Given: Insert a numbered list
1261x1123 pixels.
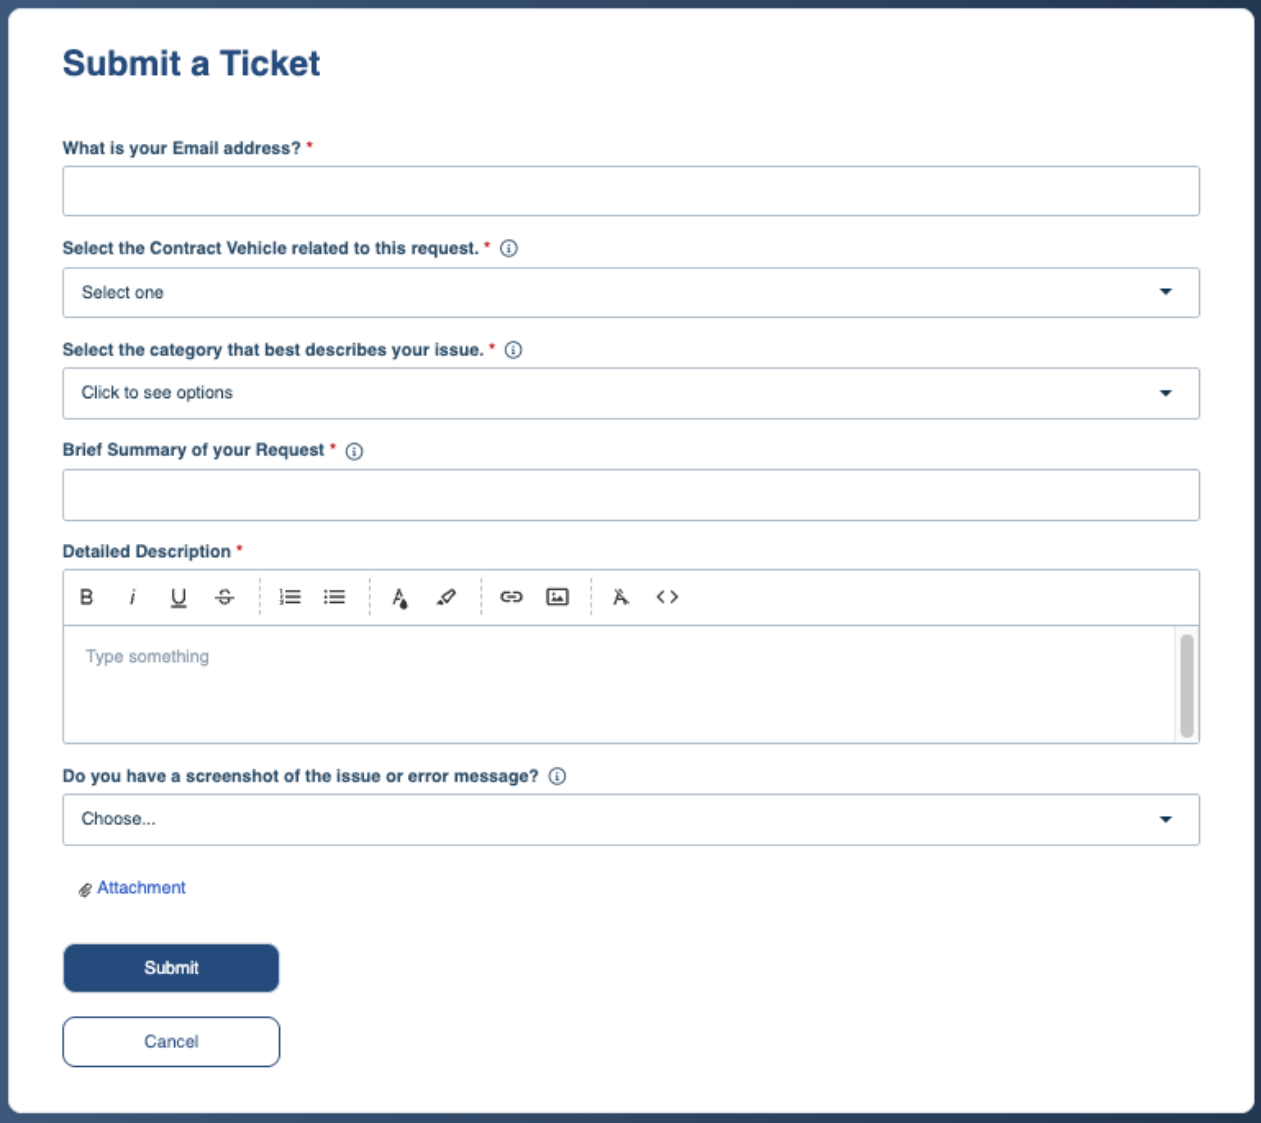Looking at the screenshot, I should tap(289, 596).
